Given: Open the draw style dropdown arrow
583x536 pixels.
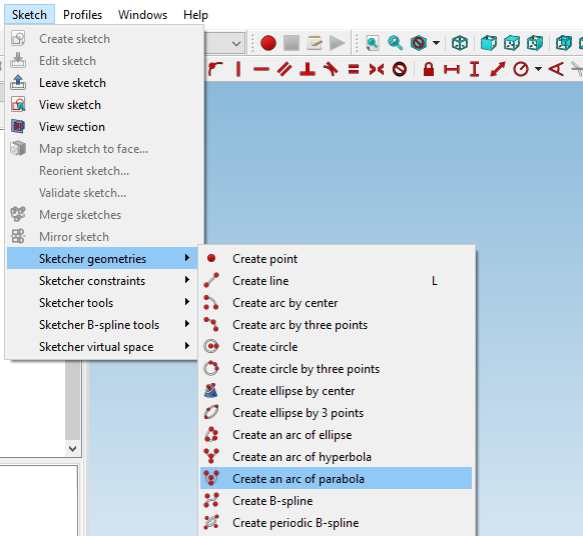Looking at the screenshot, I should (437, 43).
